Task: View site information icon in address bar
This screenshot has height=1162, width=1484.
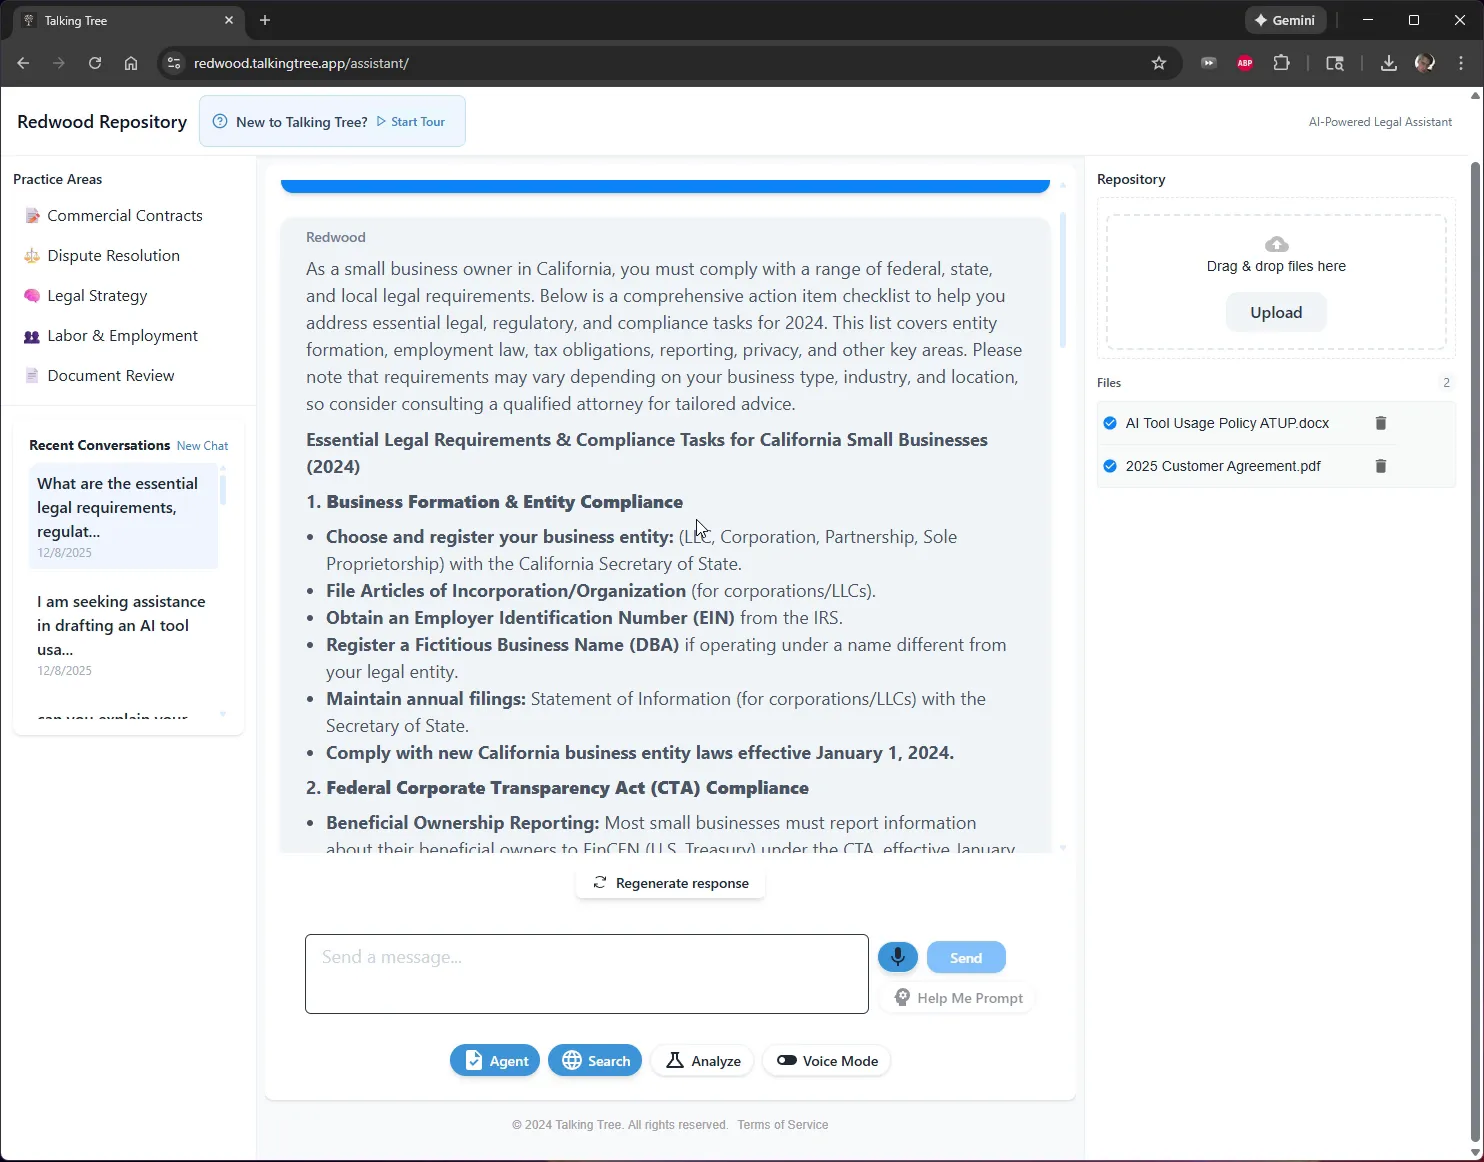Action: tap(174, 63)
